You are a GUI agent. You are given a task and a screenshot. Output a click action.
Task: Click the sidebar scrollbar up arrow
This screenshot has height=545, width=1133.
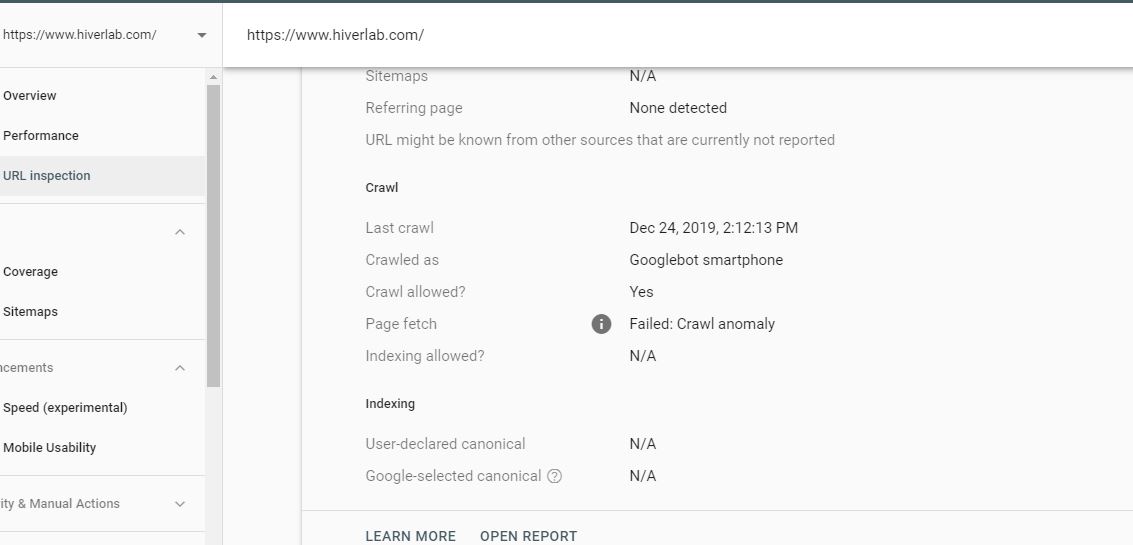[x=213, y=77]
